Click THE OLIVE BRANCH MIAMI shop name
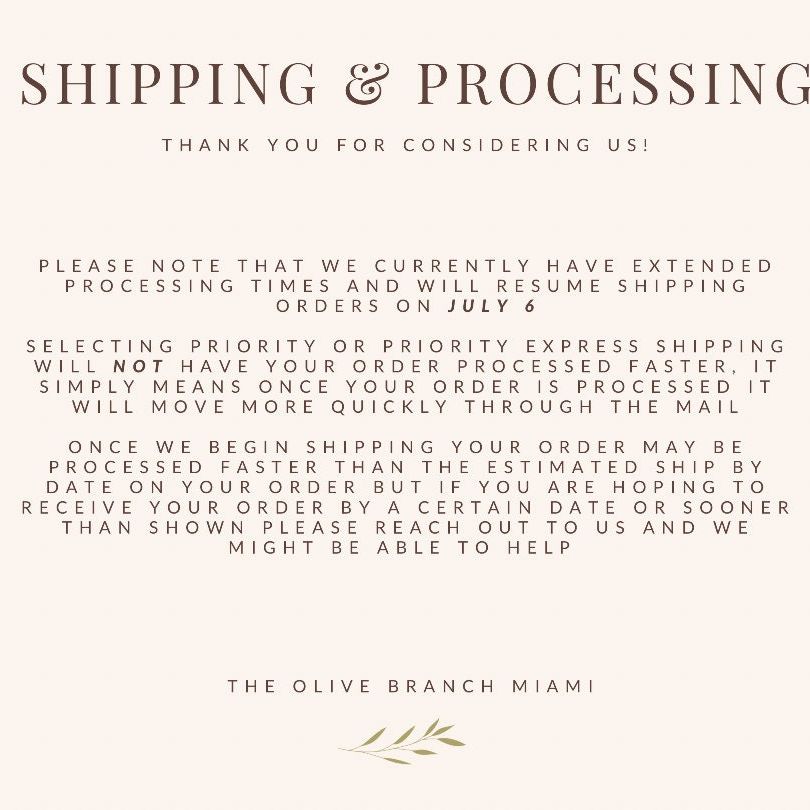Screen dimensions: 810x810 (411, 686)
